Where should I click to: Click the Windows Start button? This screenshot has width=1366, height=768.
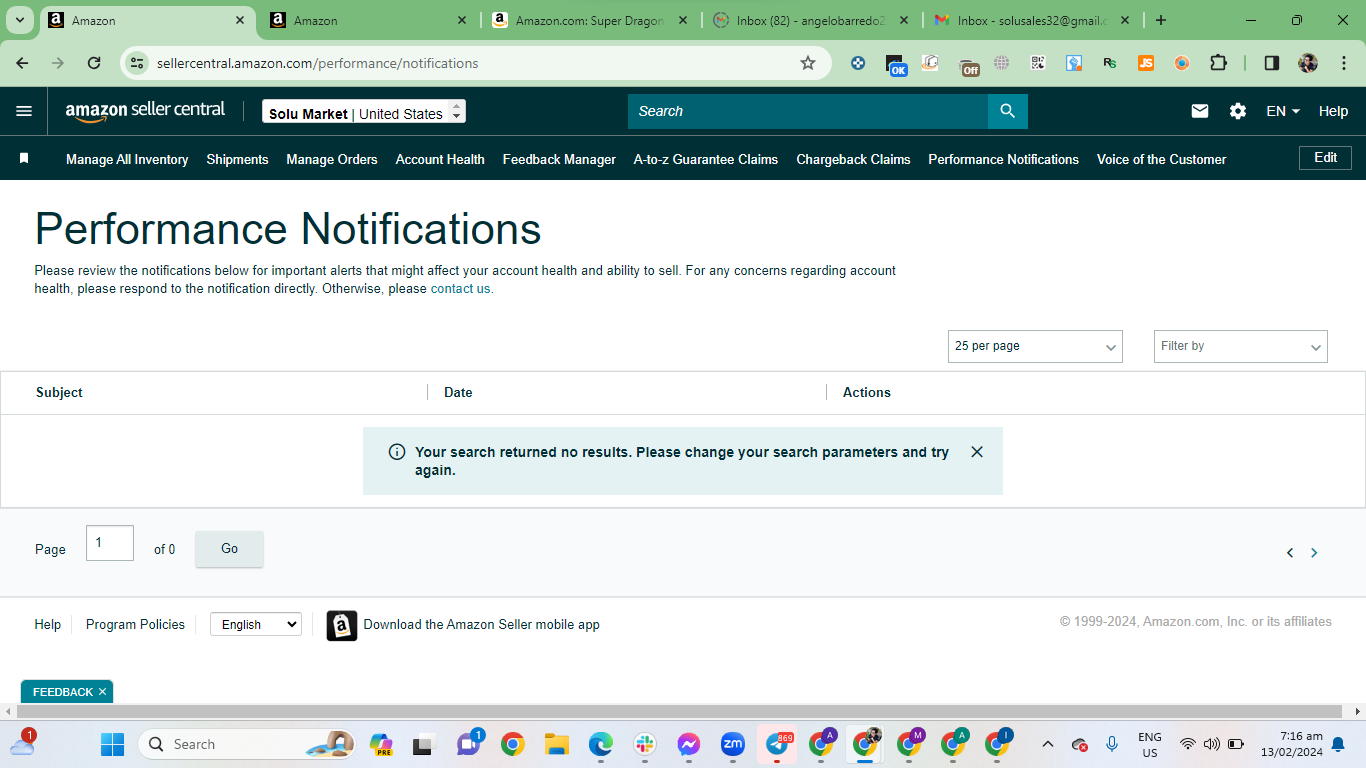click(x=112, y=744)
